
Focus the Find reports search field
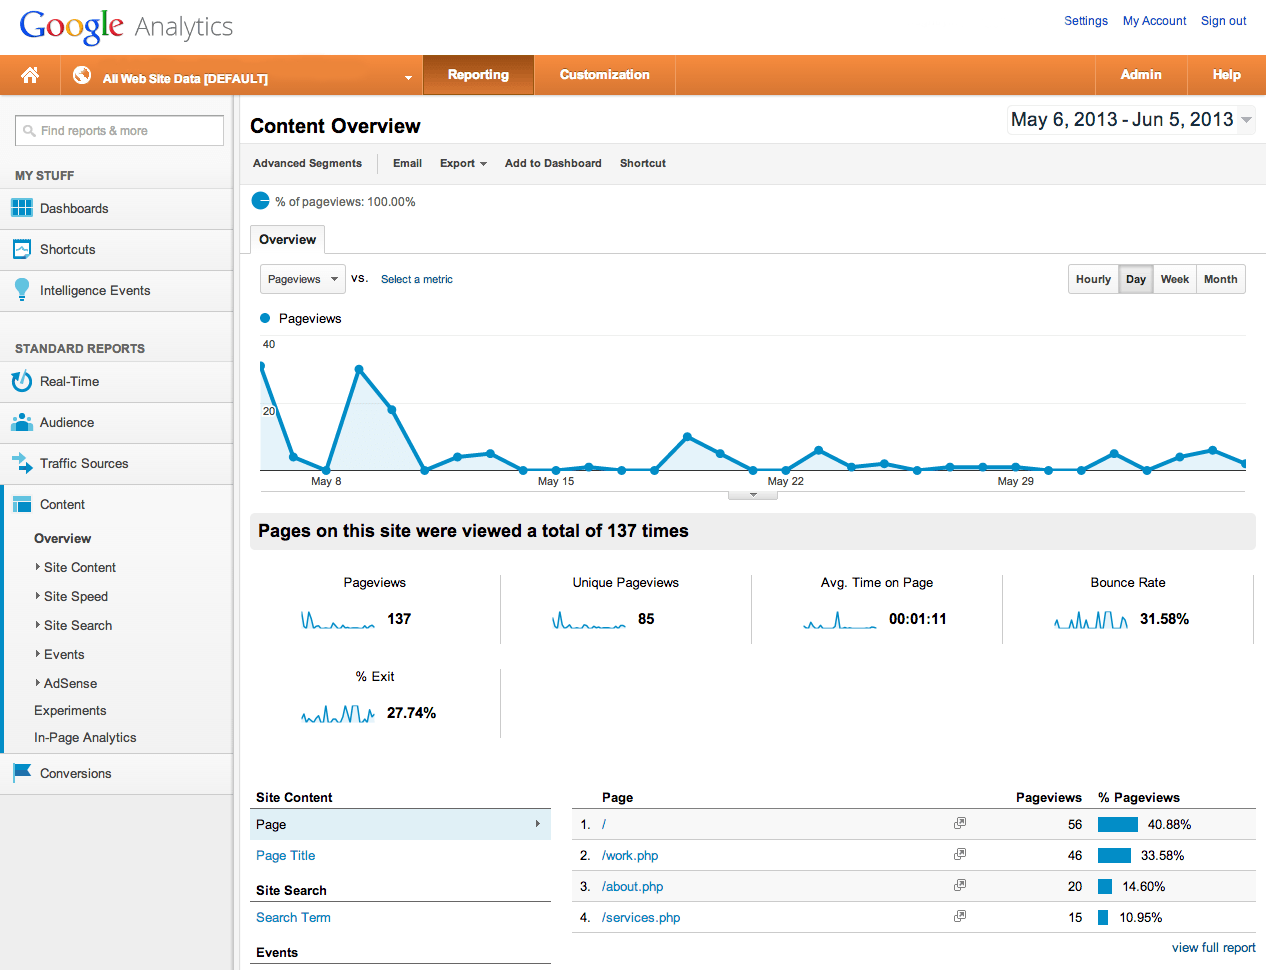(x=119, y=131)
